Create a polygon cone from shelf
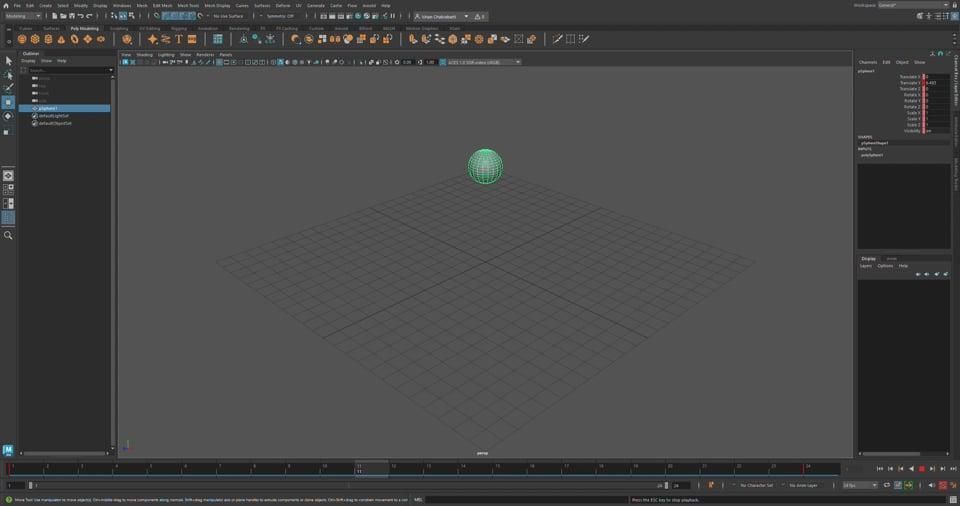 point(61,39)
